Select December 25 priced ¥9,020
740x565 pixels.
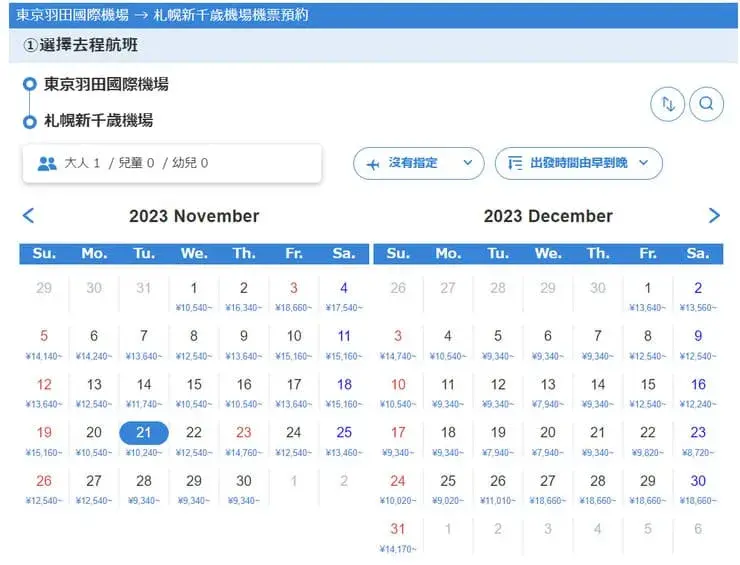pos(448,488)
